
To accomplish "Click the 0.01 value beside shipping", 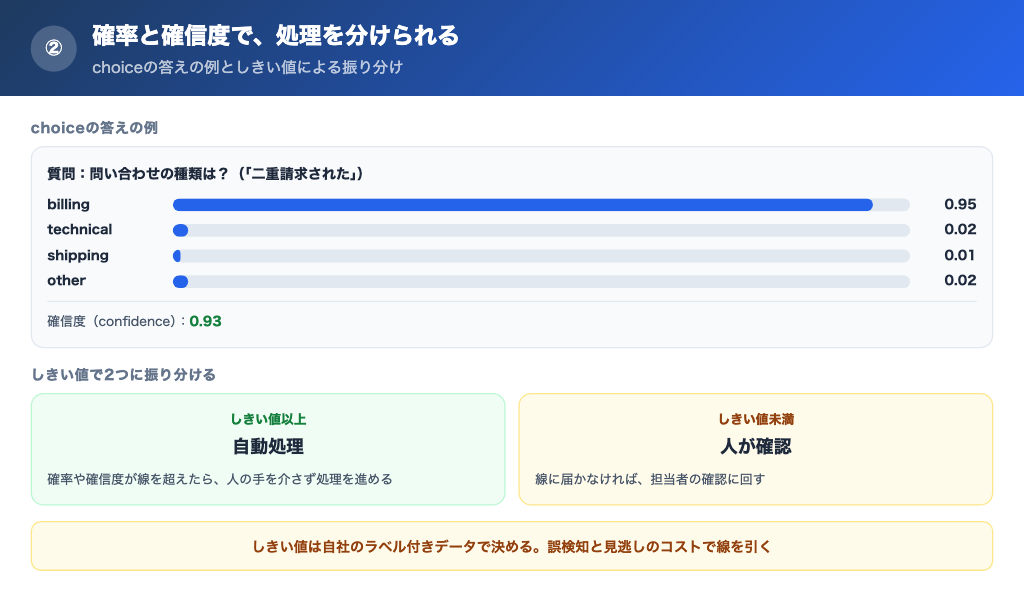I will pos(959,255).
